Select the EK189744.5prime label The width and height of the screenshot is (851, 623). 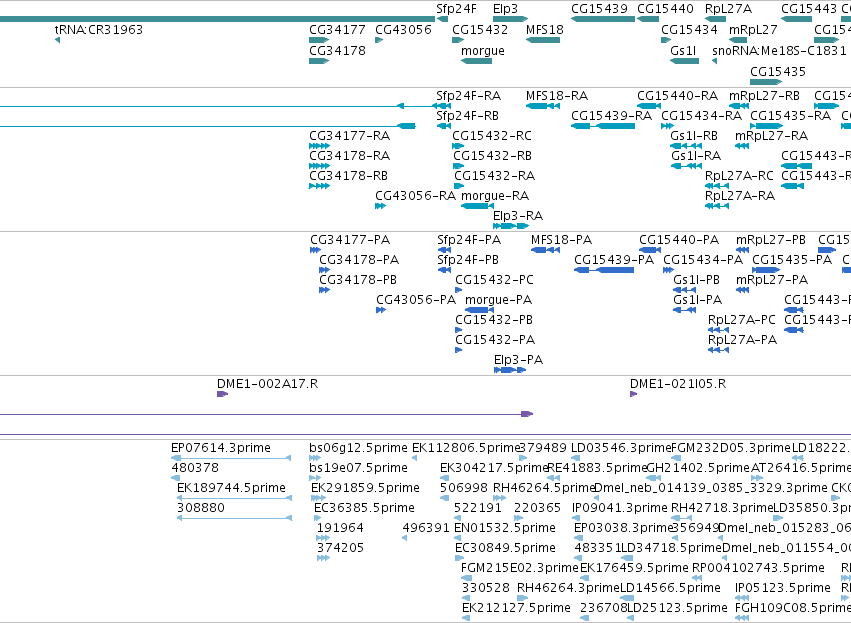[231, 488]
